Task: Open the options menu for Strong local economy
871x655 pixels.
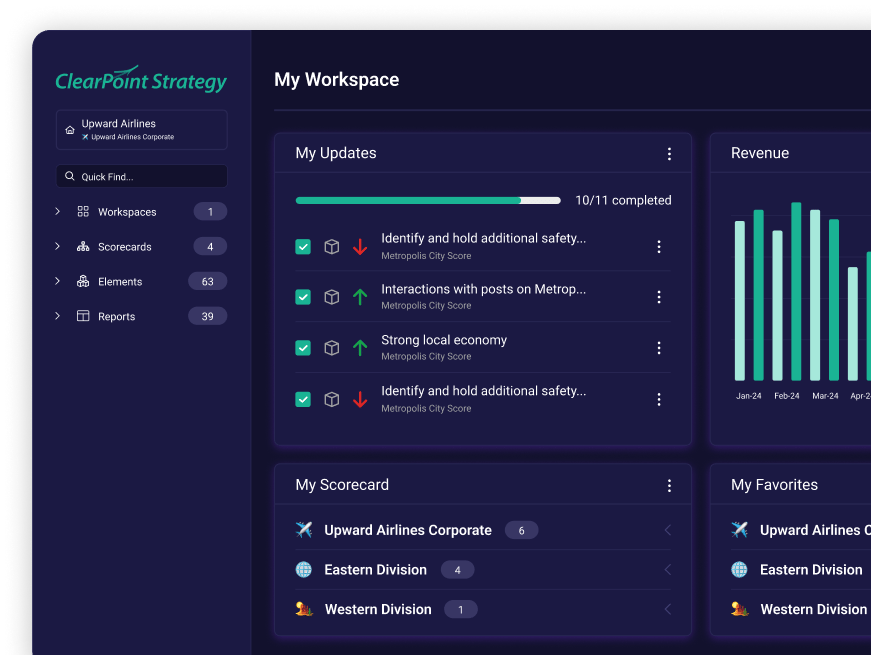Action: 659,348
